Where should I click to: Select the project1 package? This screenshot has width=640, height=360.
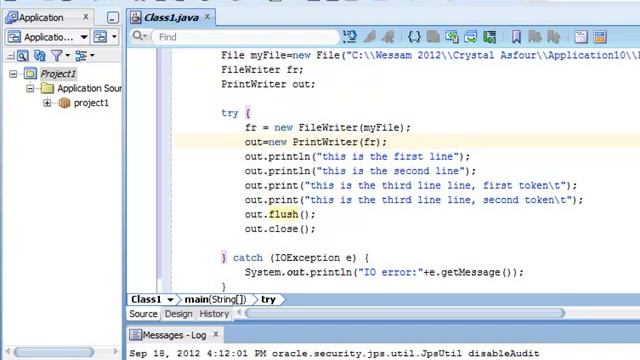91,103
